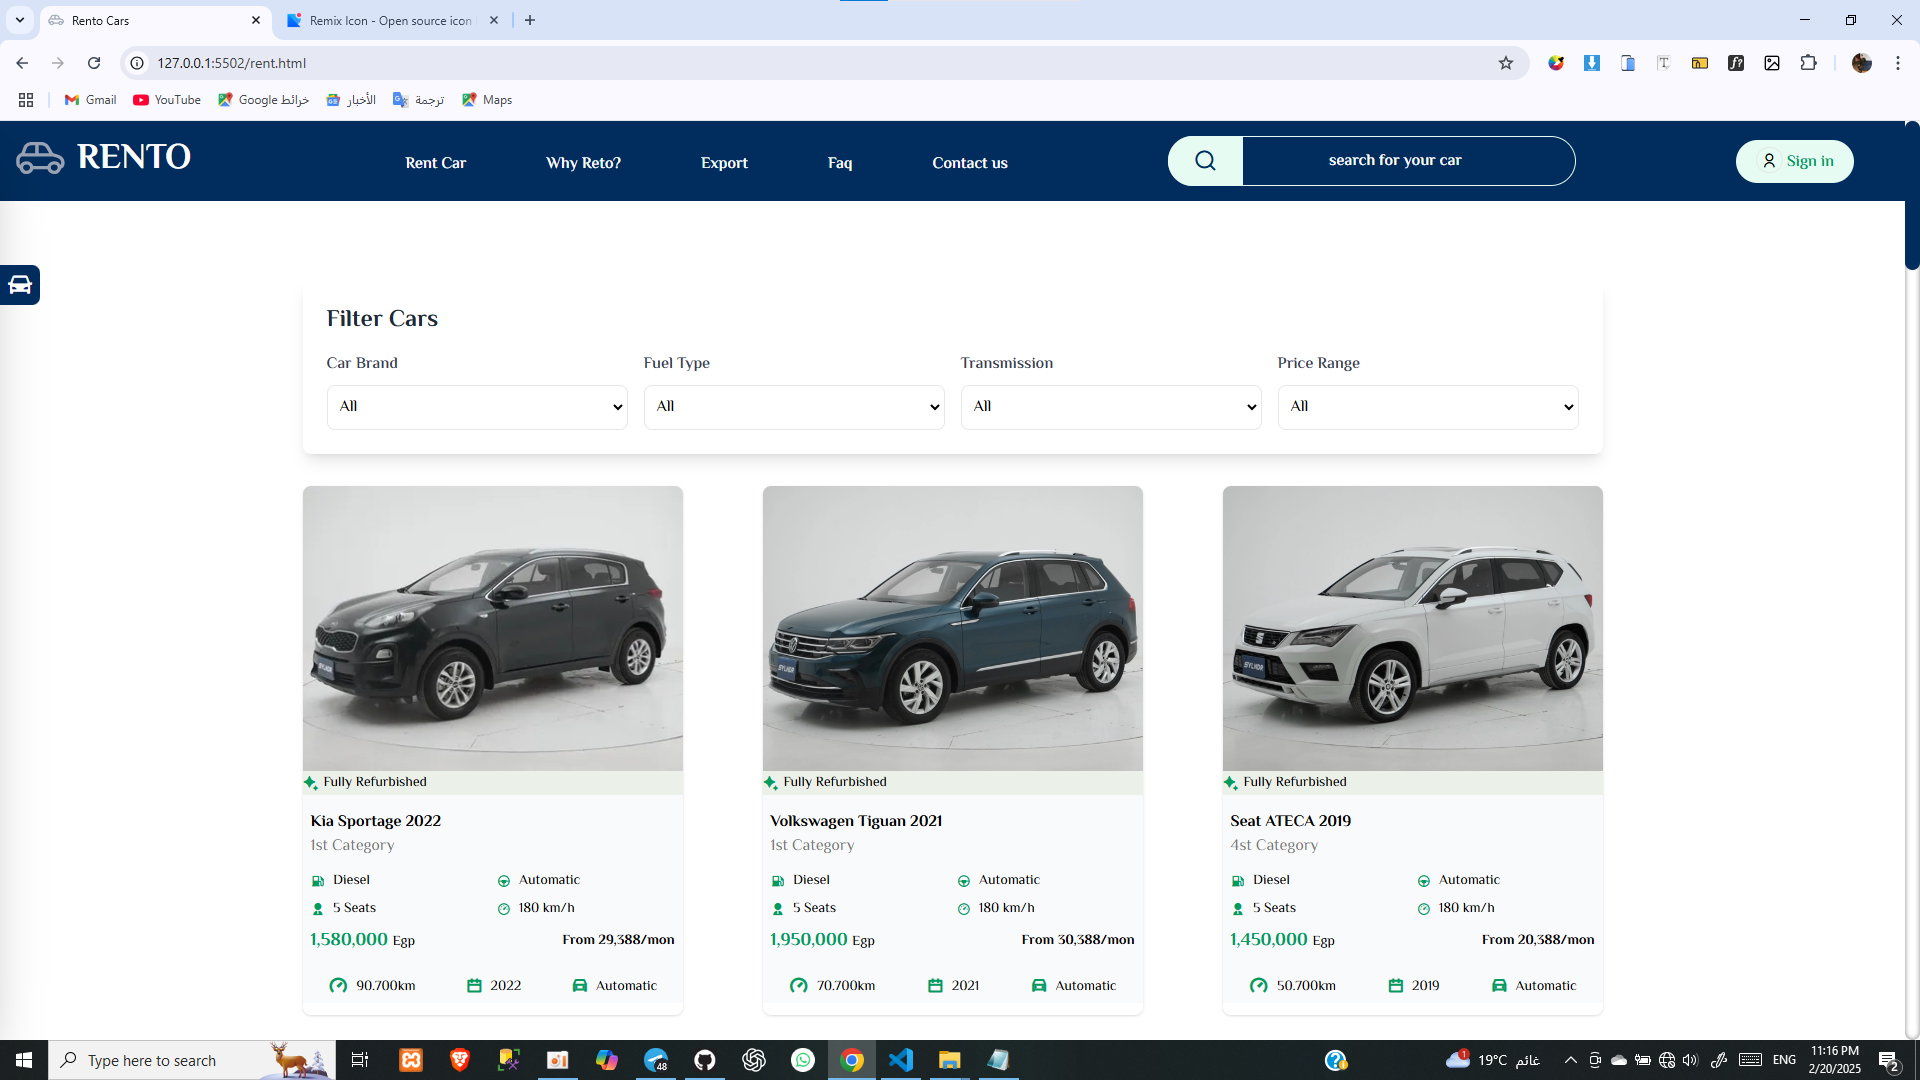1920x1080 pixels.
Task: Reload the page in Chrome
Action: point(94,63)
